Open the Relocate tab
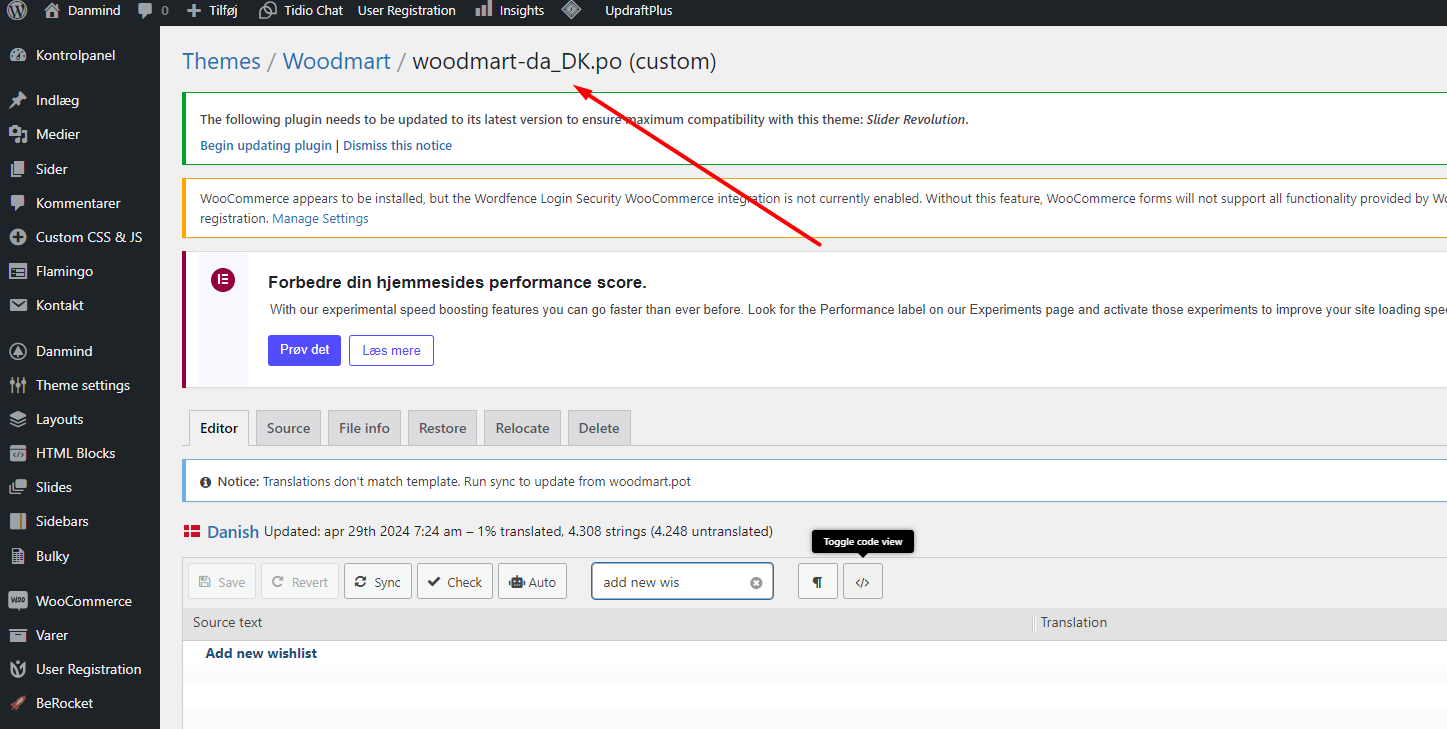 click(523, 428)
